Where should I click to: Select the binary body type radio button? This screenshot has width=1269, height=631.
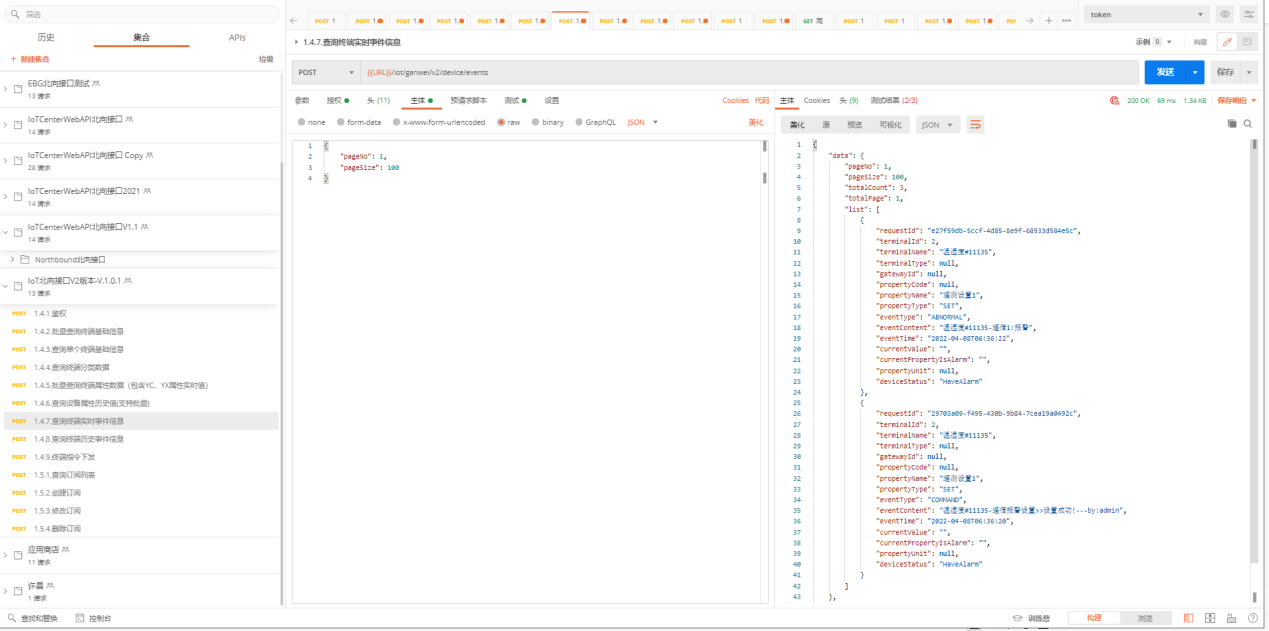(x=535, y=122)
